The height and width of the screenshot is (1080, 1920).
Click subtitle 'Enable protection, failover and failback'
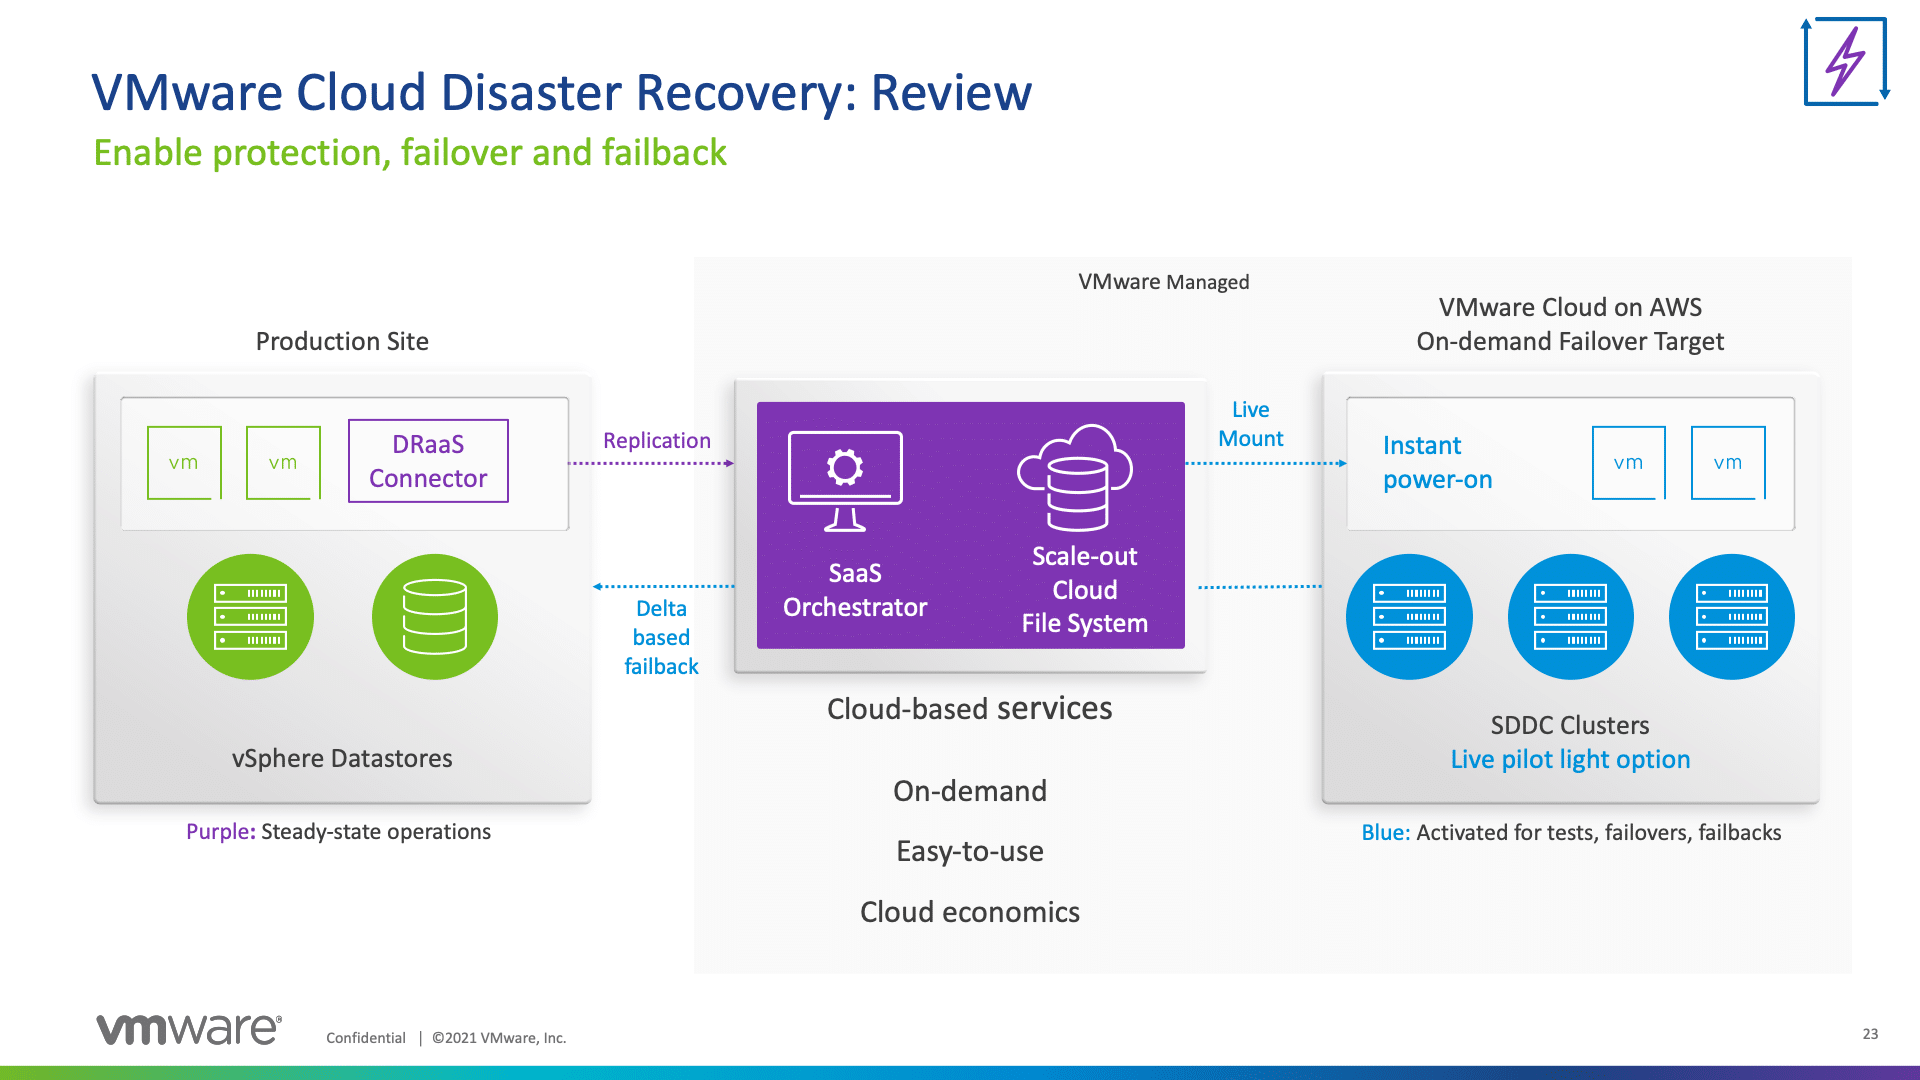click(410, 153)
